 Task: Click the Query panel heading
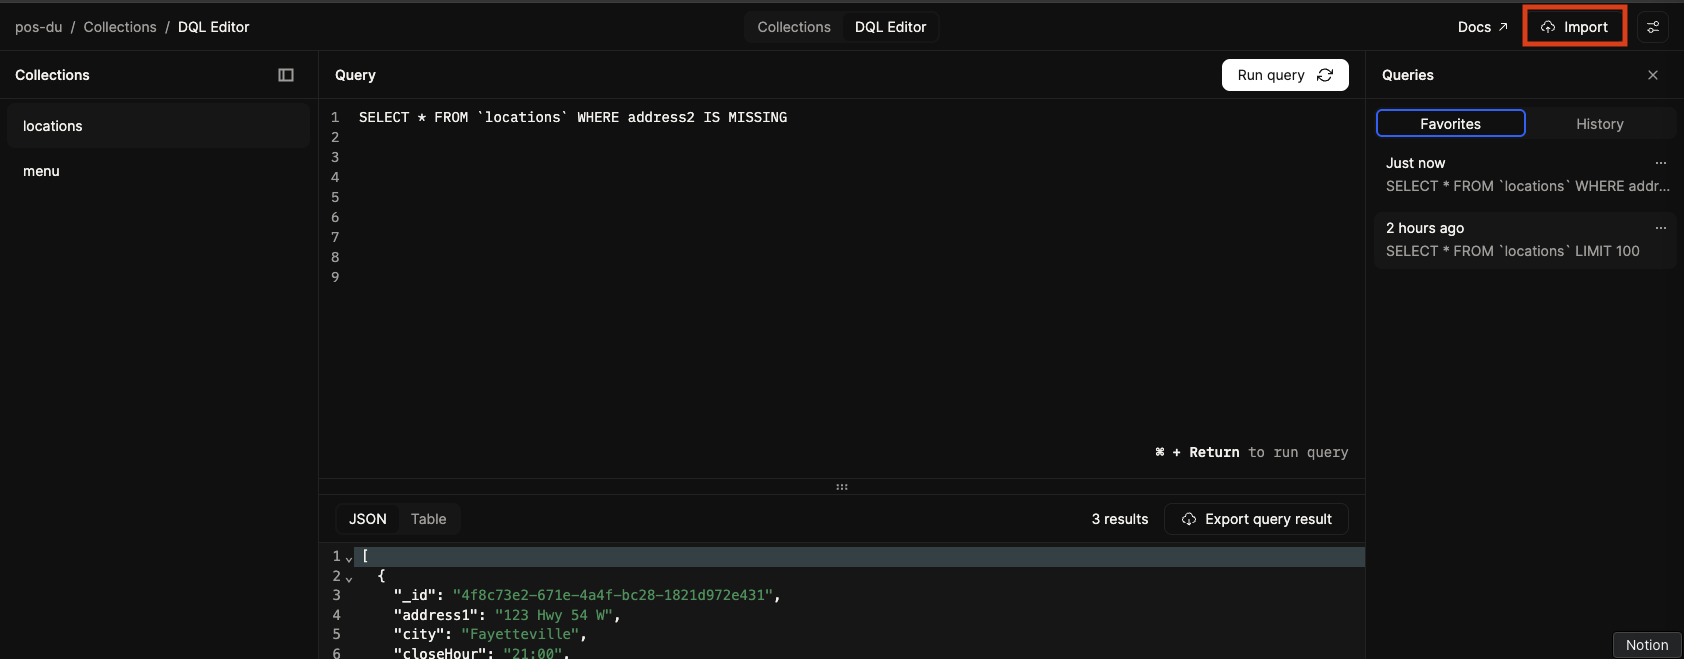click(x=355, y=75)
